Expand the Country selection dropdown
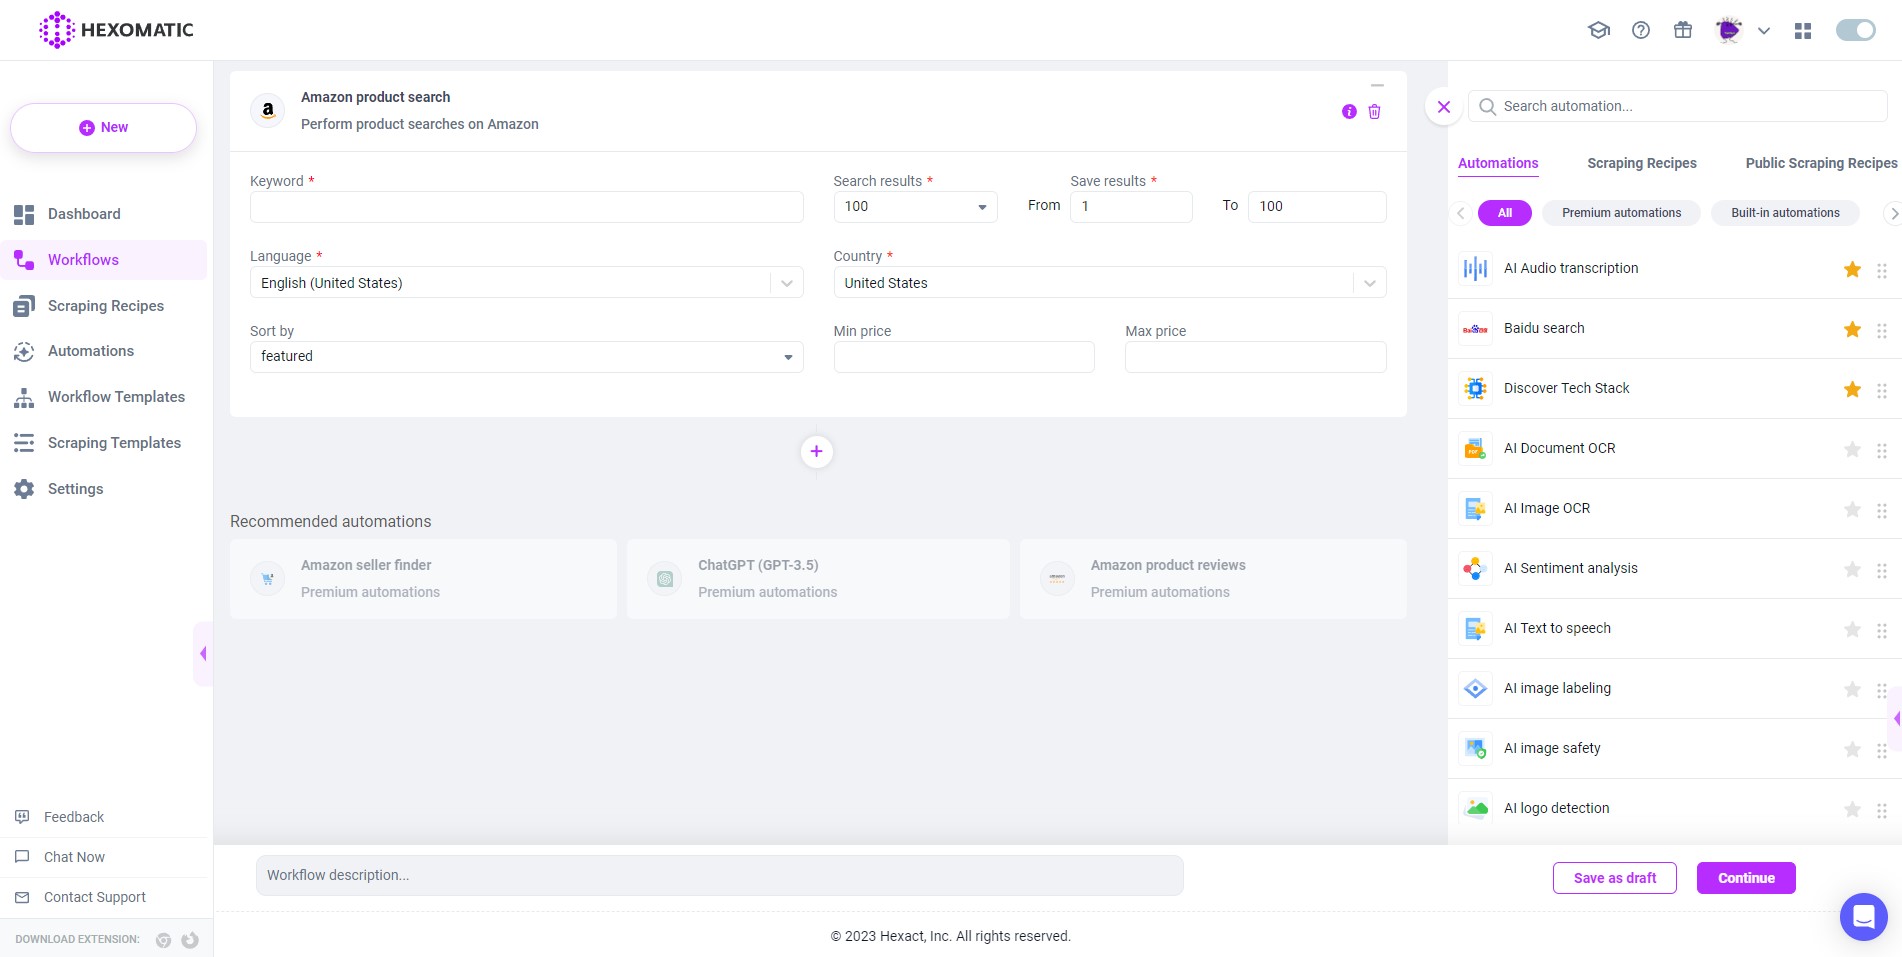This screenshot has width=1902, height=957. 1369,282
